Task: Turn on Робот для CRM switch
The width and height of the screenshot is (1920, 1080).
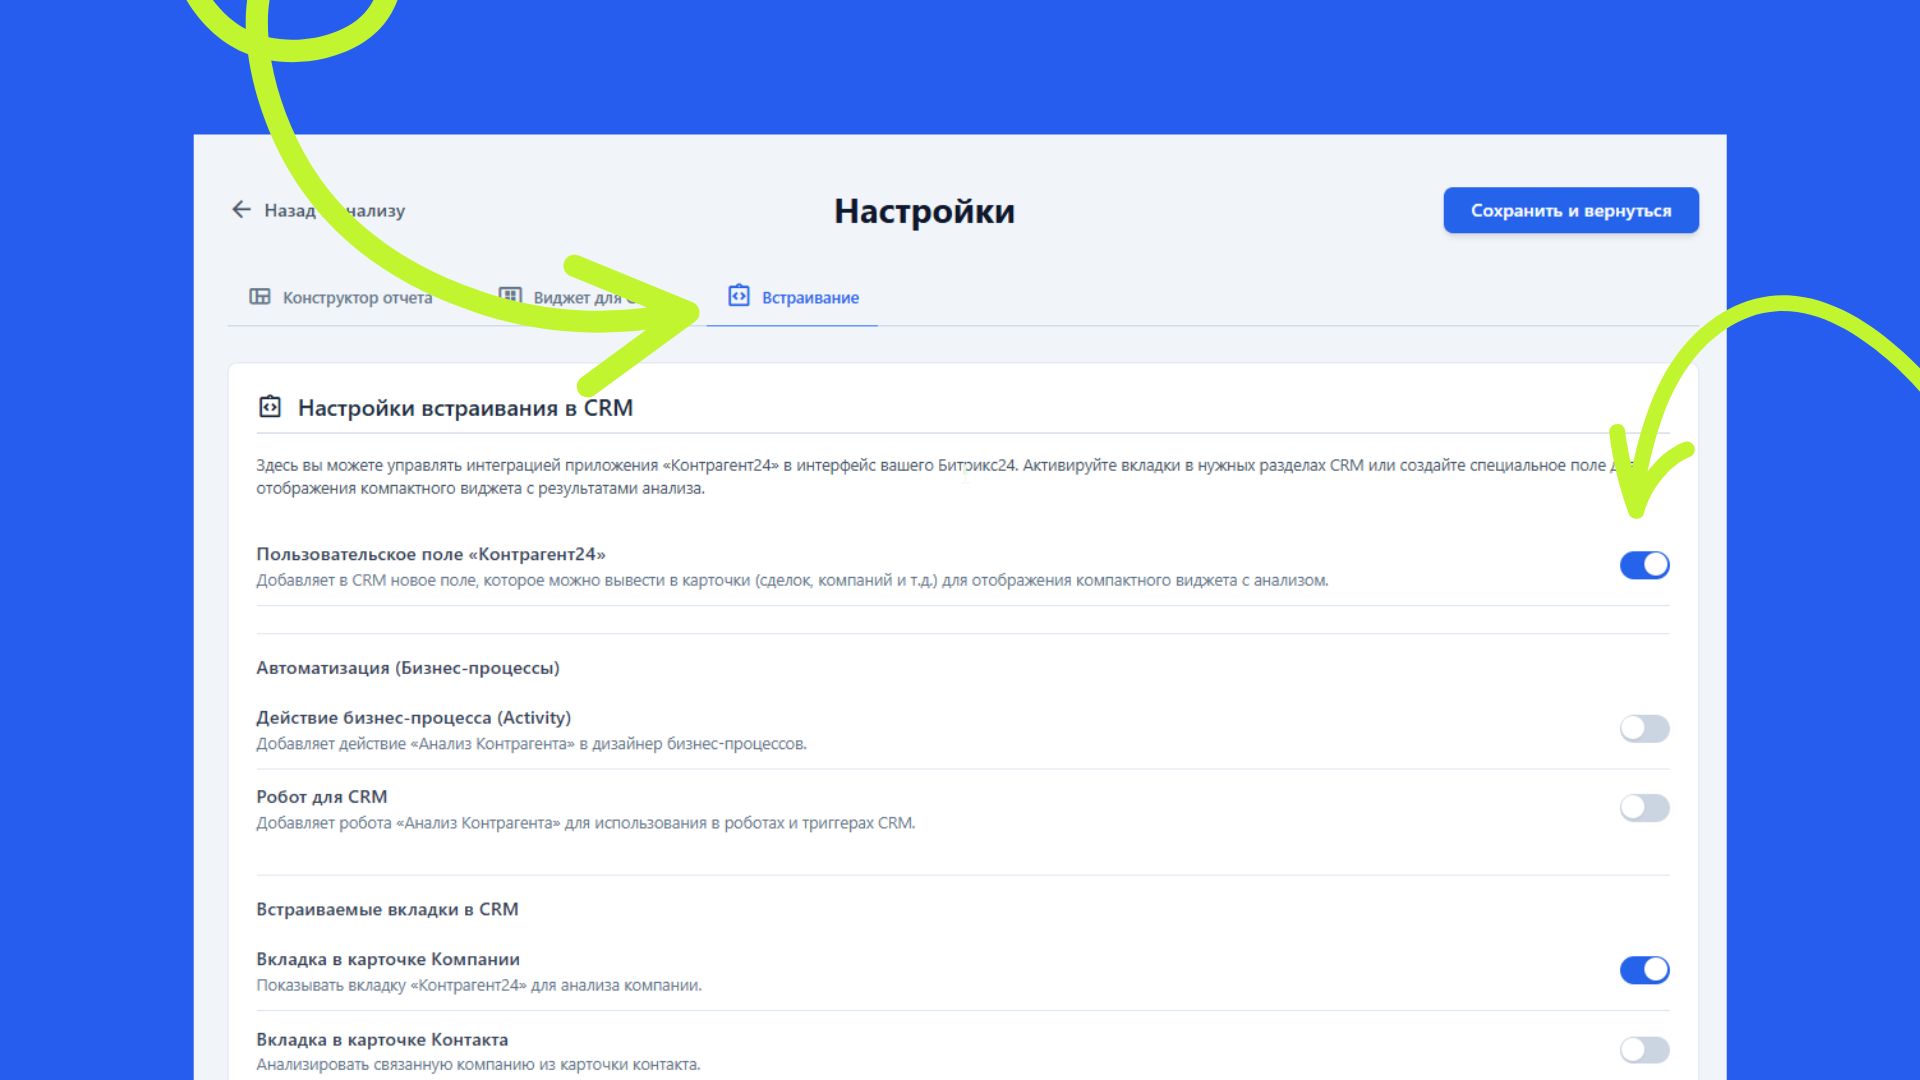Action: point(1644,807)
